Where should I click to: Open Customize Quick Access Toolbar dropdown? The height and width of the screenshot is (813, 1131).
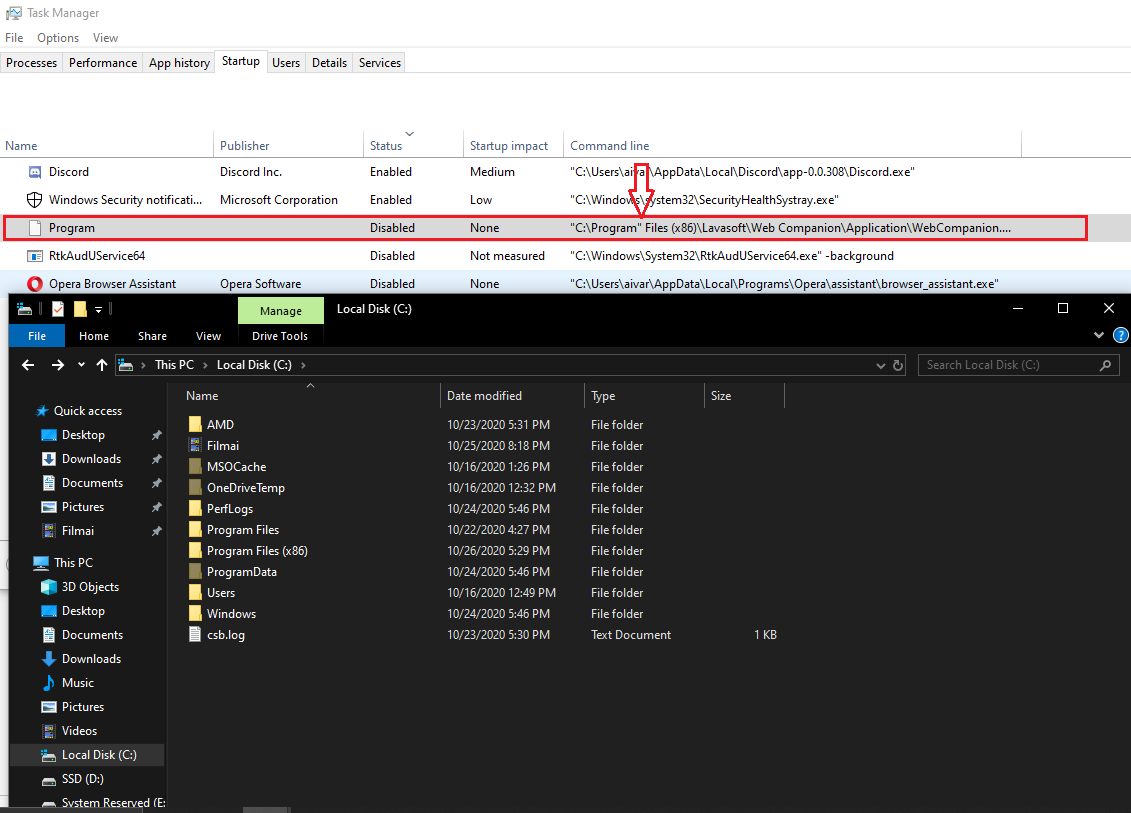tap(98, 309)
